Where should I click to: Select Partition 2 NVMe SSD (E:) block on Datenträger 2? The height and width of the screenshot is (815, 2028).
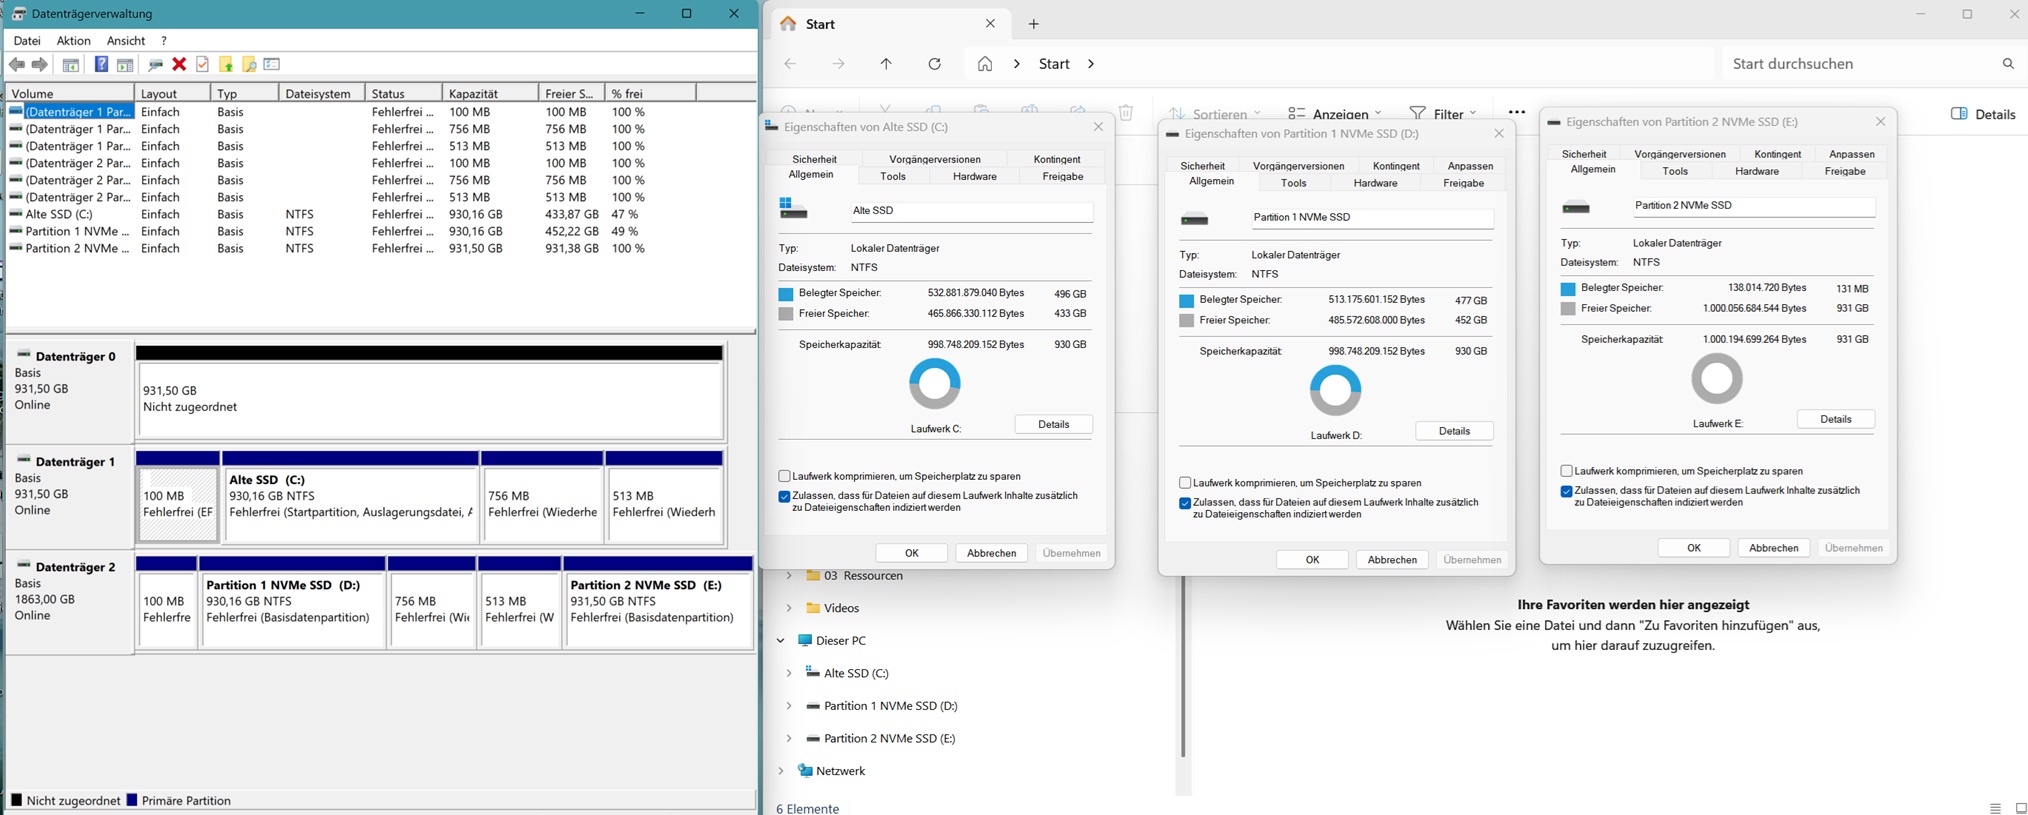(x=658, y=603)
